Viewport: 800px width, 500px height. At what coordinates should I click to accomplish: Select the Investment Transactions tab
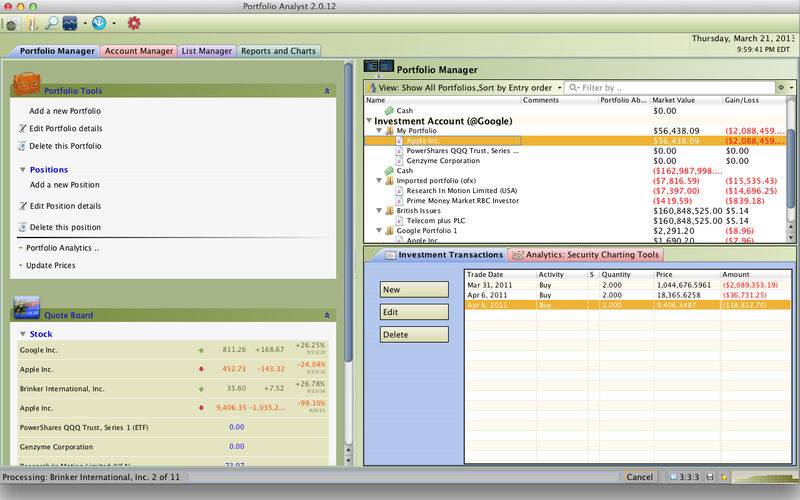[443, 255]
